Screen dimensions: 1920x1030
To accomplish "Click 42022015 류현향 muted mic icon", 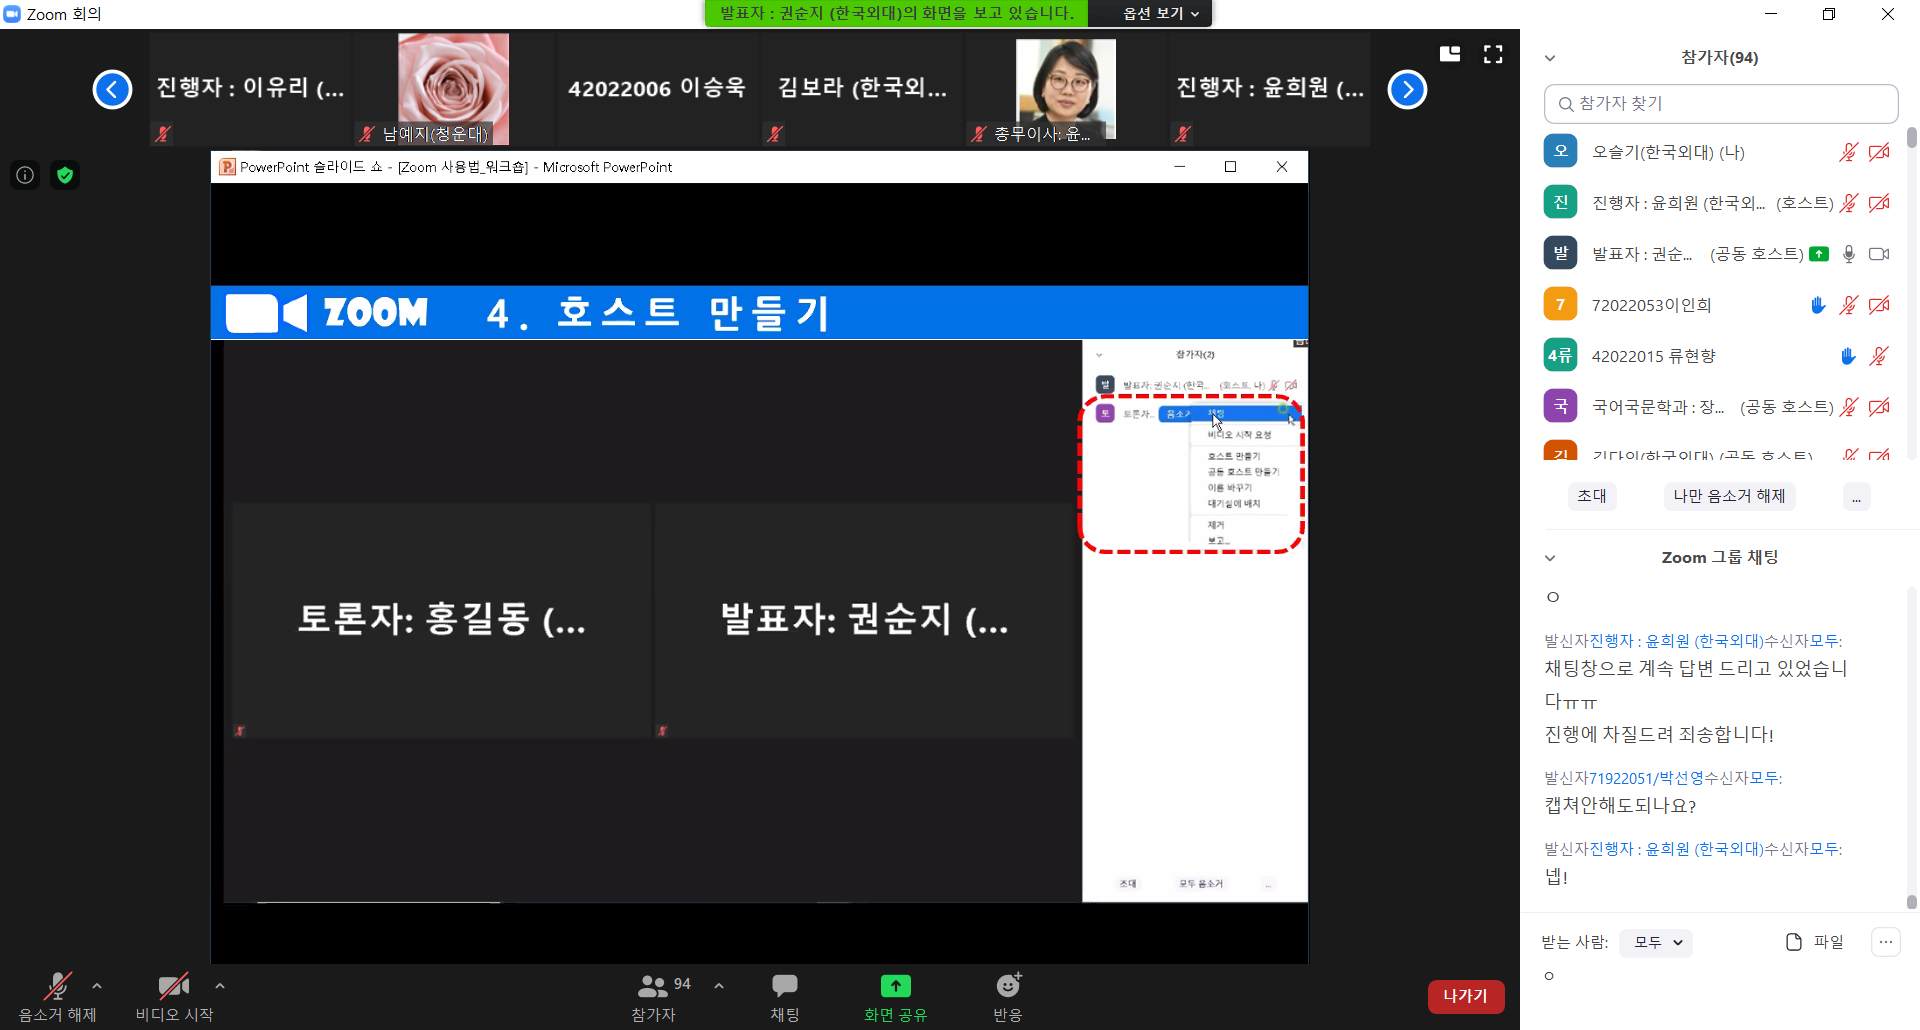I will point(1879,356).
